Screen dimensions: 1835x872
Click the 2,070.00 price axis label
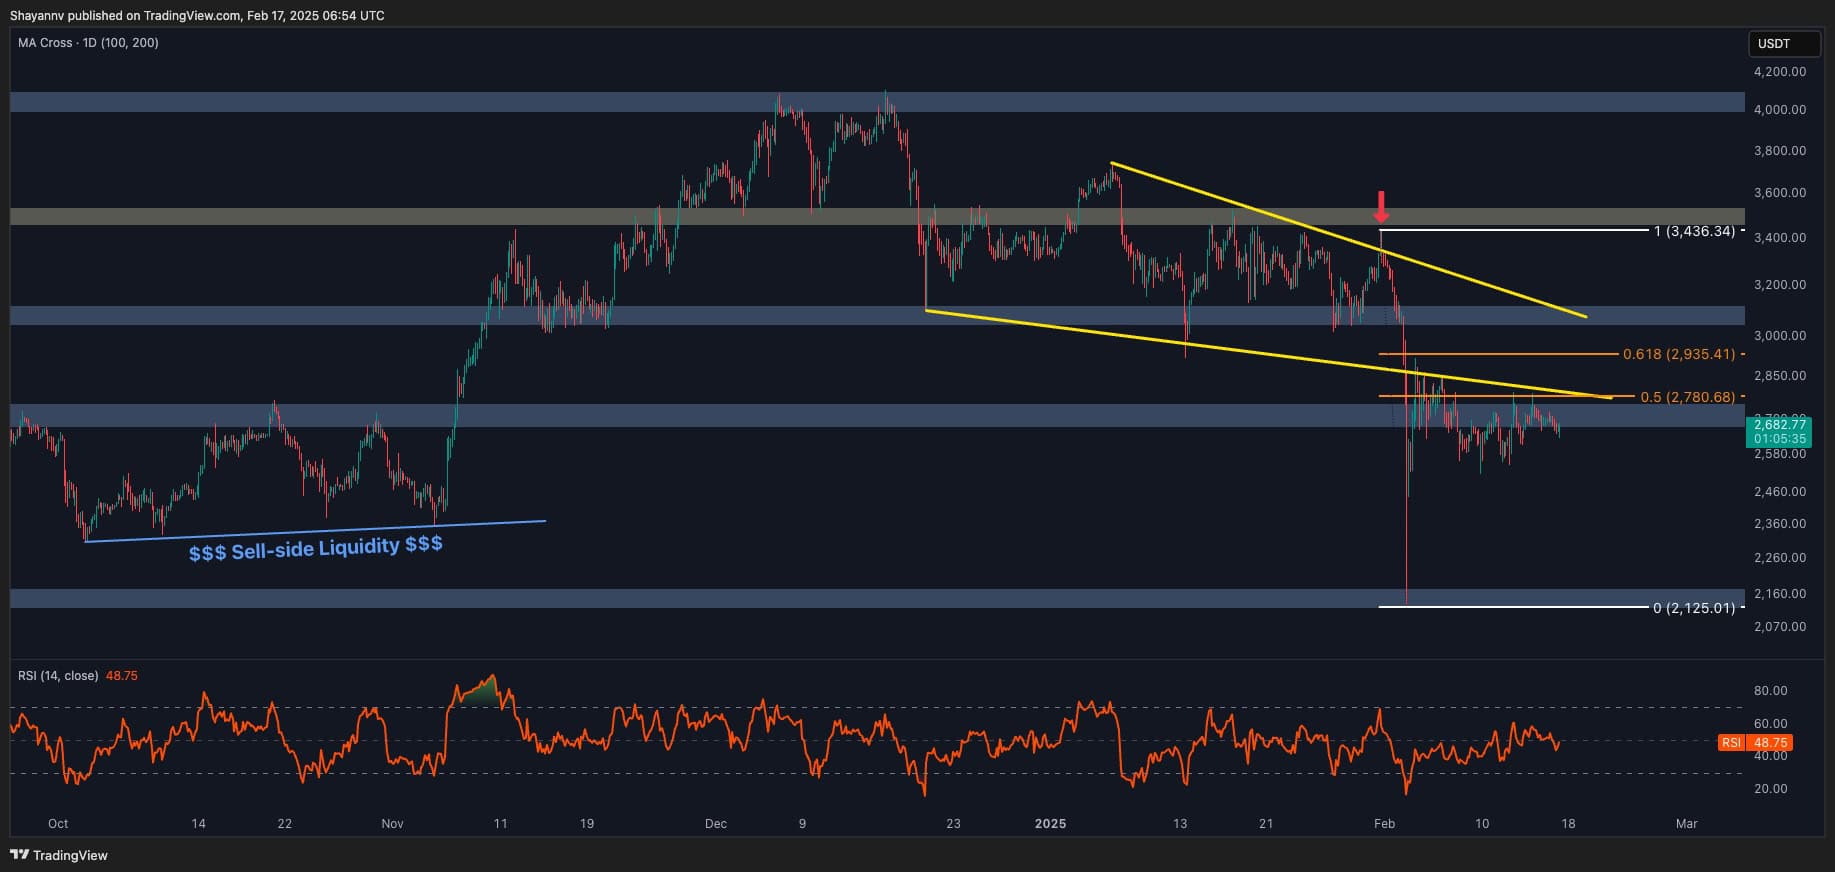point(1779,627)
